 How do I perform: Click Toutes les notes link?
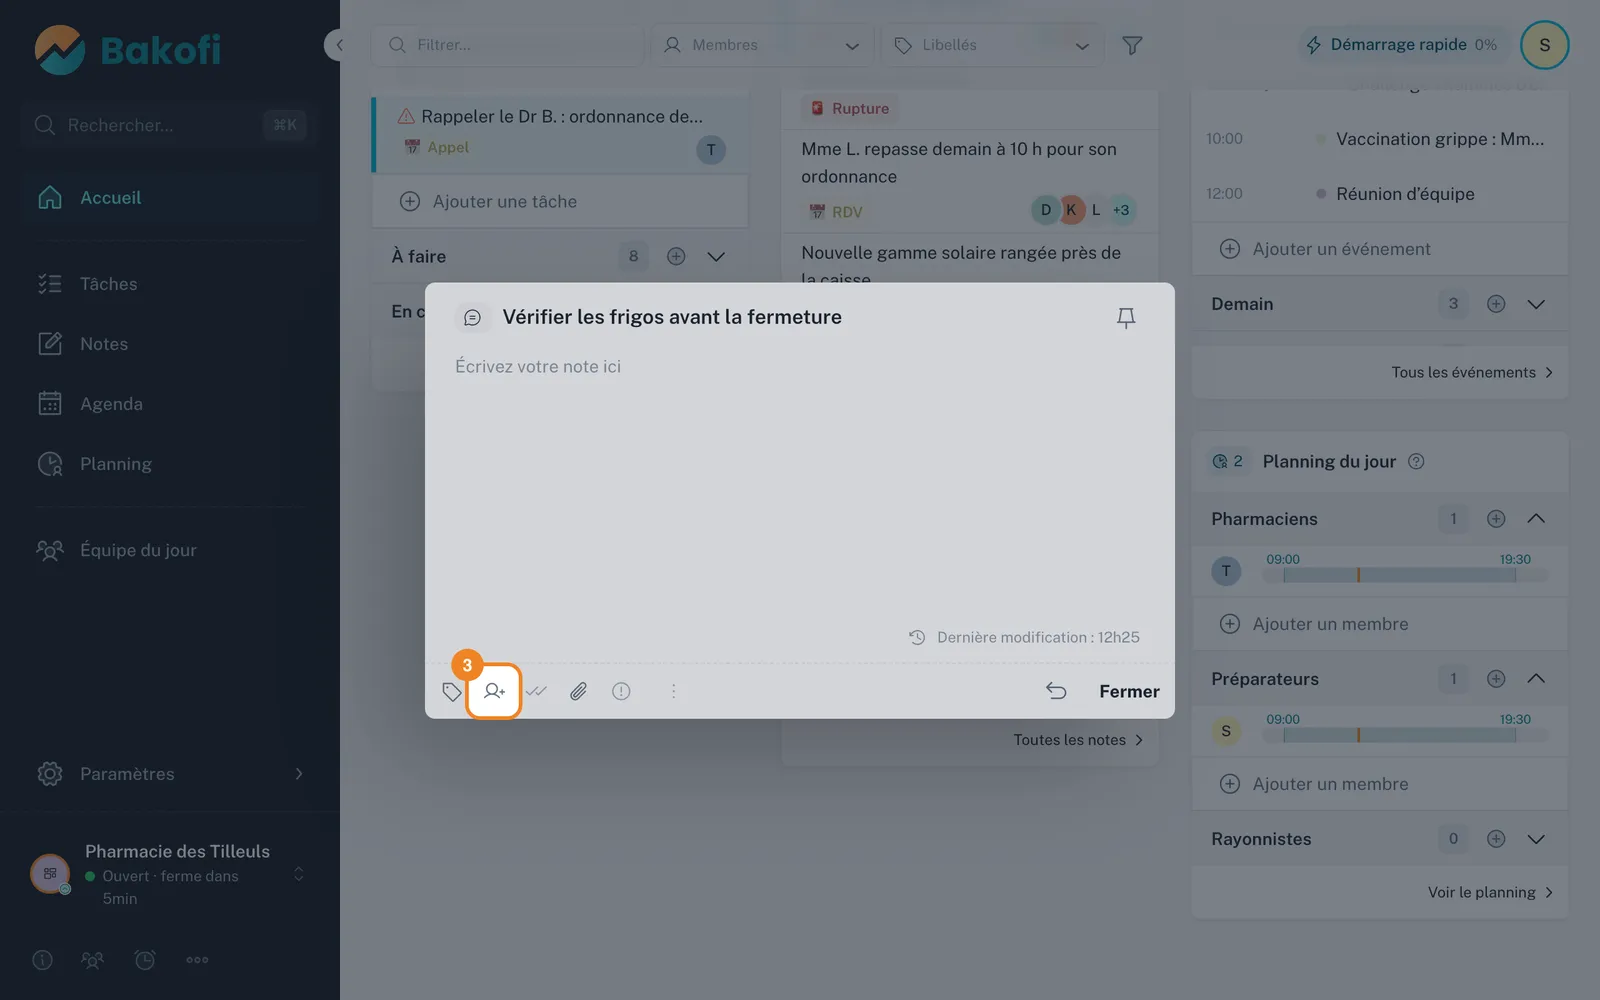(x=1078, y=740)
